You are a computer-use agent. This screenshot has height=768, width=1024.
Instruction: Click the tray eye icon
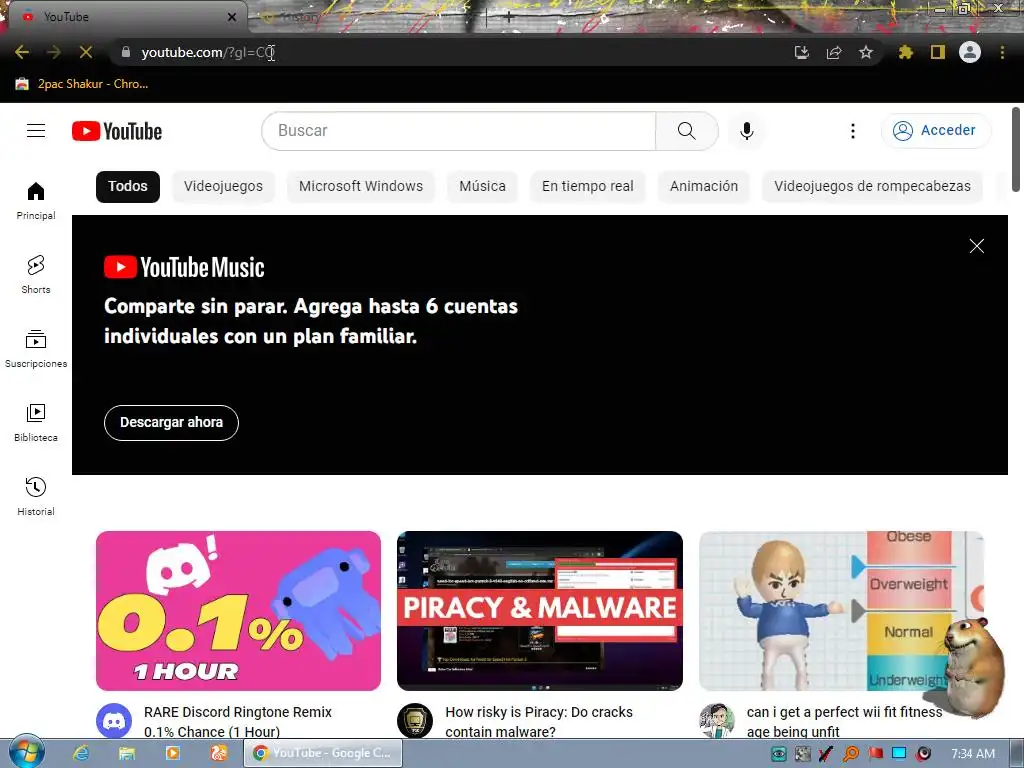point(778,754)
